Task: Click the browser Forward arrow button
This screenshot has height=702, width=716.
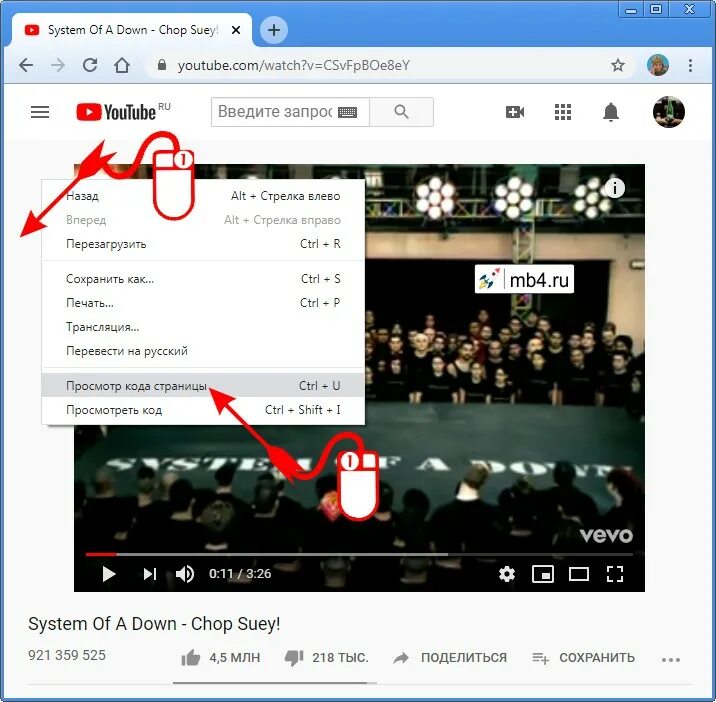Action: 58,66
